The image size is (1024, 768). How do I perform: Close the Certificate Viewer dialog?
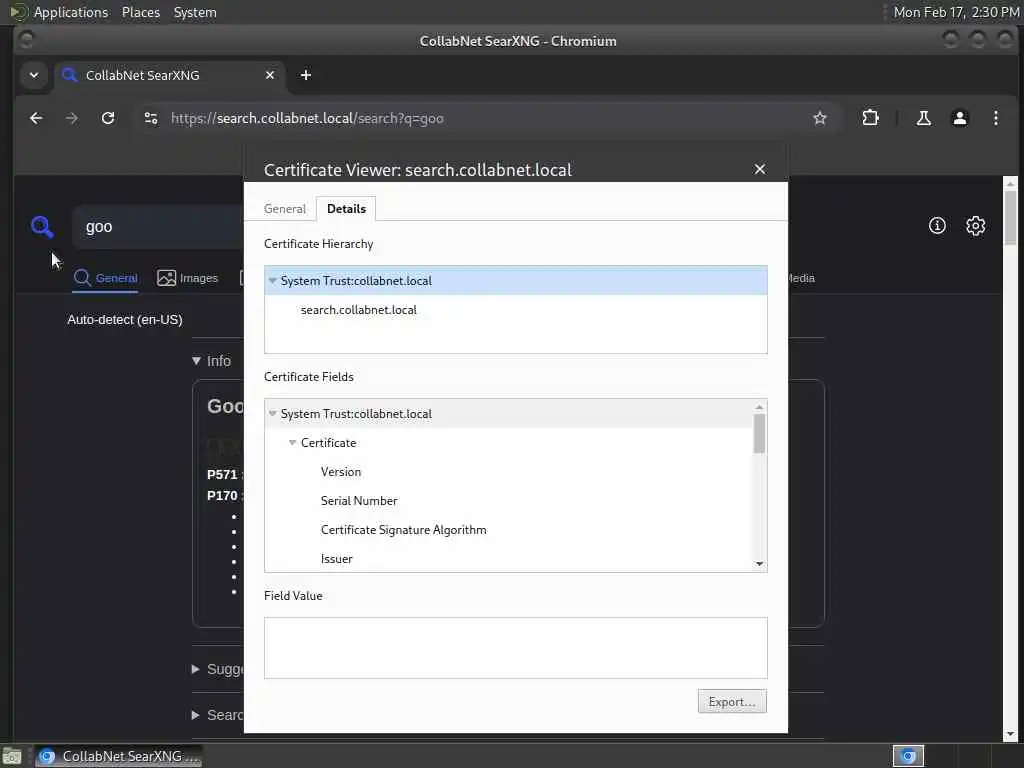click(760, 169)
